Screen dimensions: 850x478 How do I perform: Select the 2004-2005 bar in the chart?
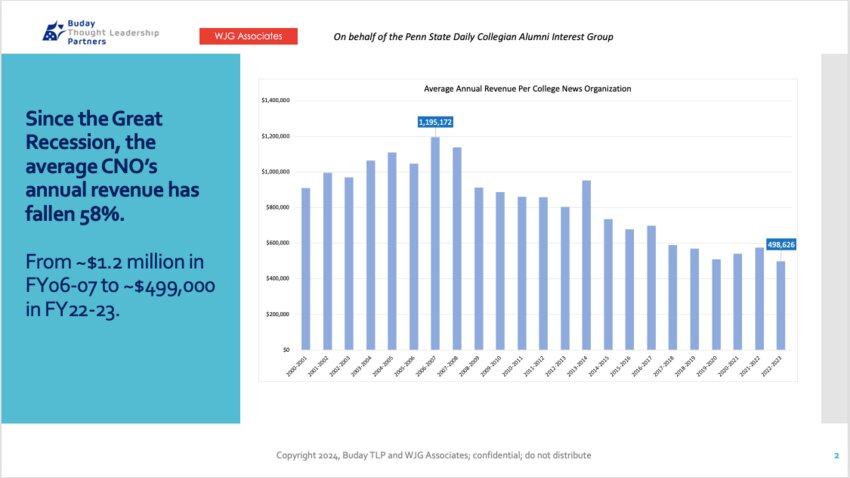(392, 251)
